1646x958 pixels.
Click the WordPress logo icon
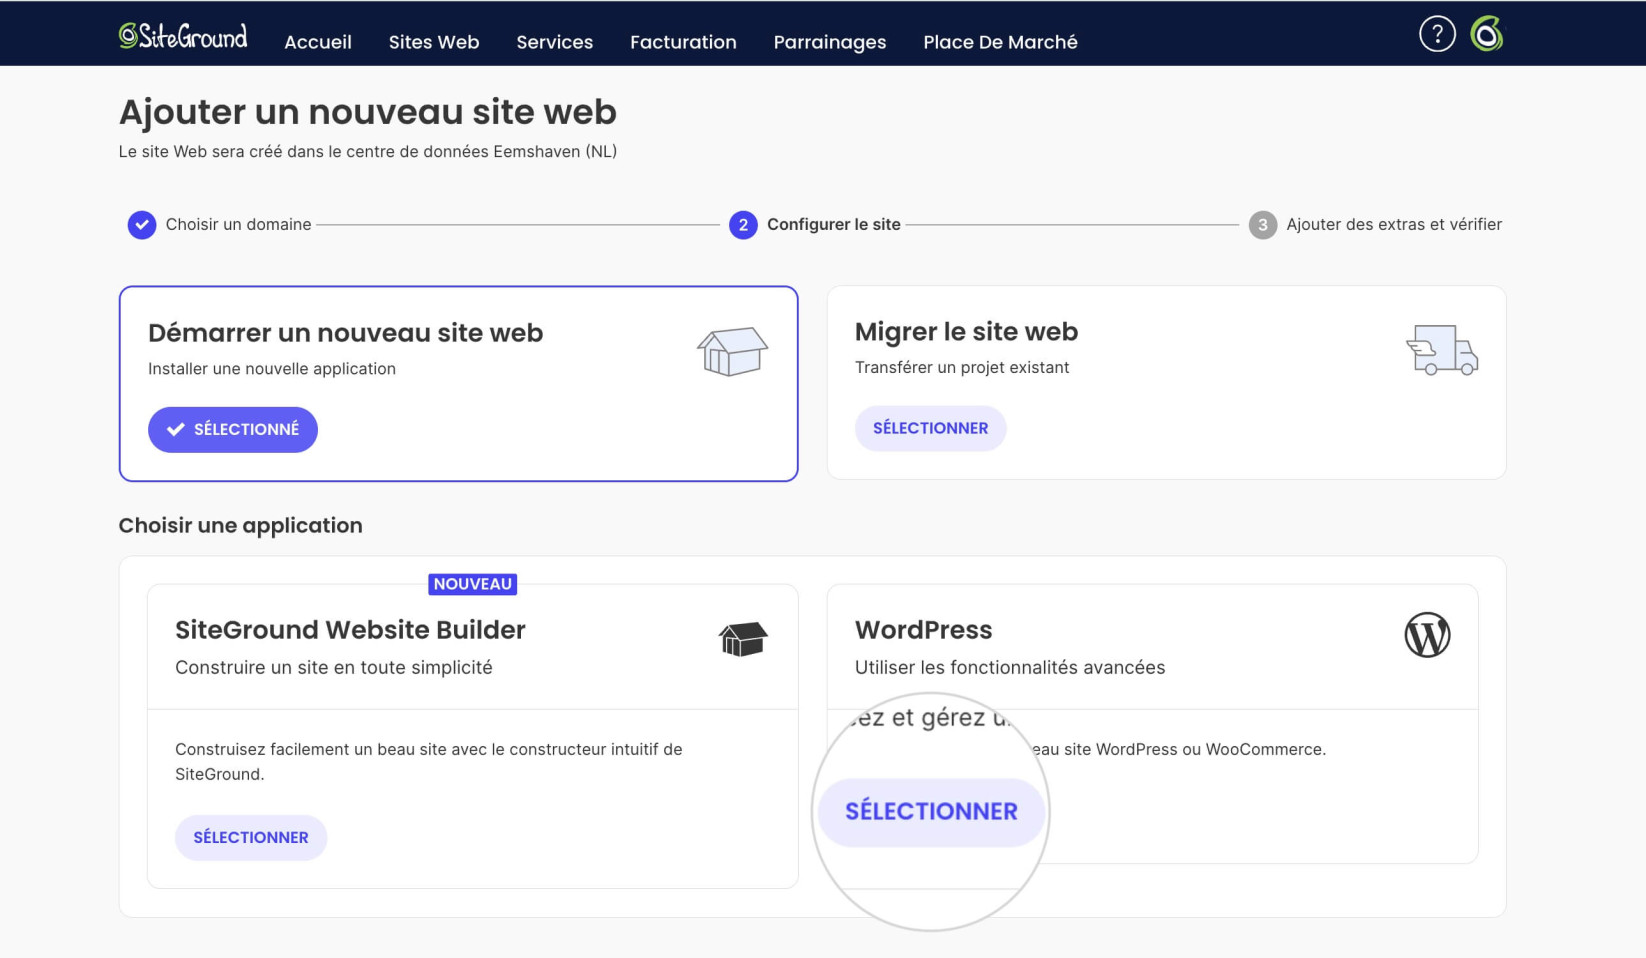click(1427, 635)
